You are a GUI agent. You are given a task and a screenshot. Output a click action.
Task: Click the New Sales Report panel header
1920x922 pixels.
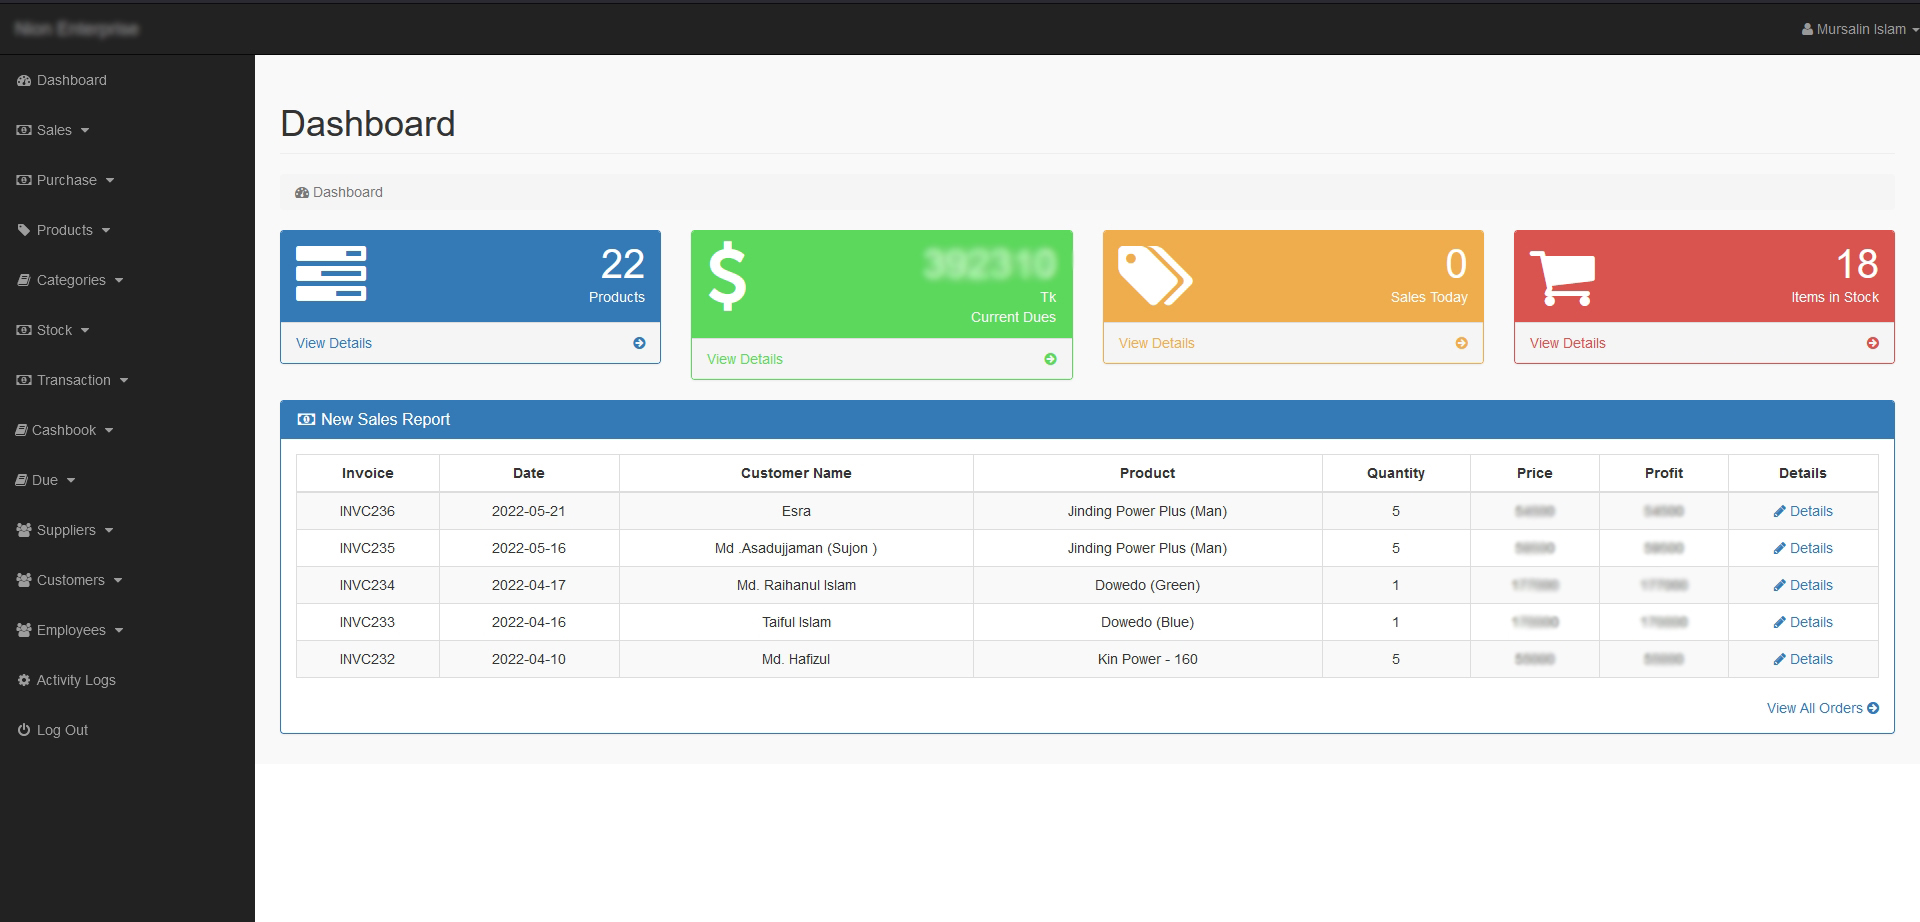[x=384, y=419]
